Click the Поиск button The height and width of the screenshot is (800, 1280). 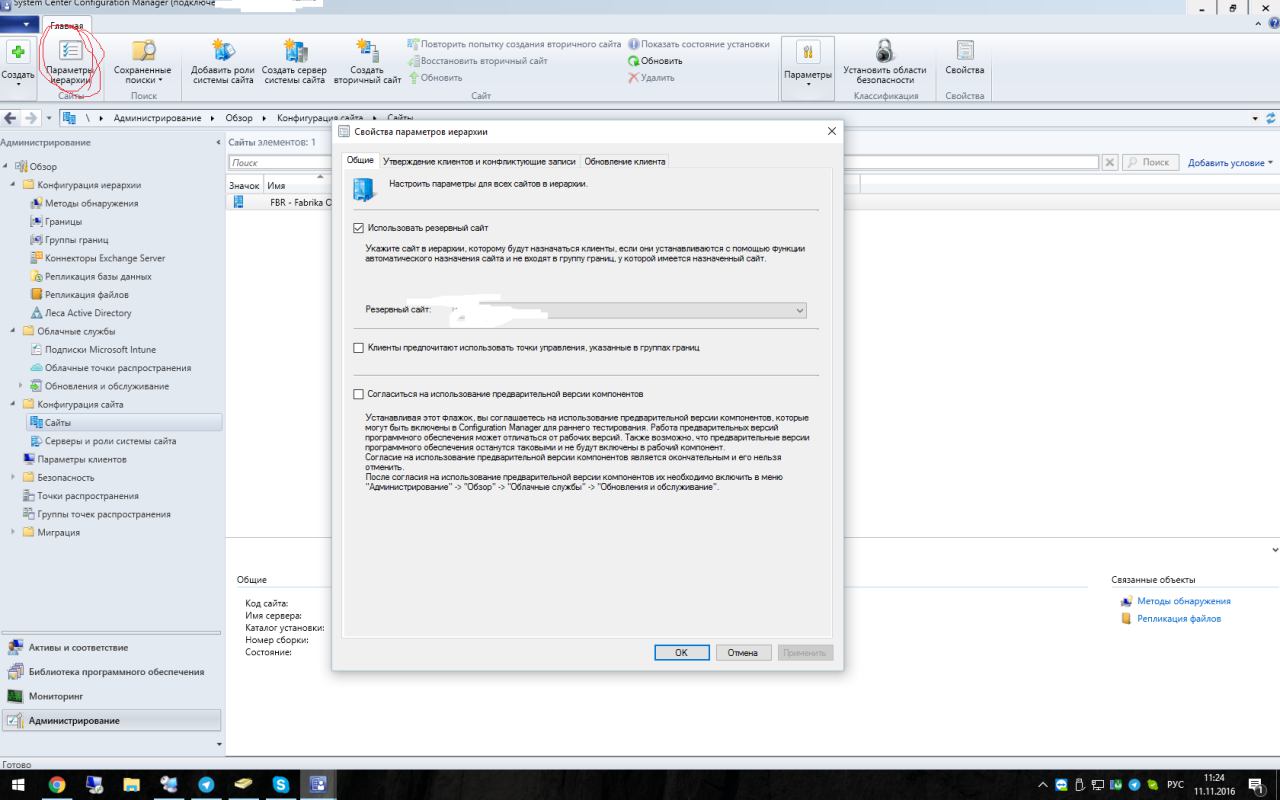[1150, 162]
